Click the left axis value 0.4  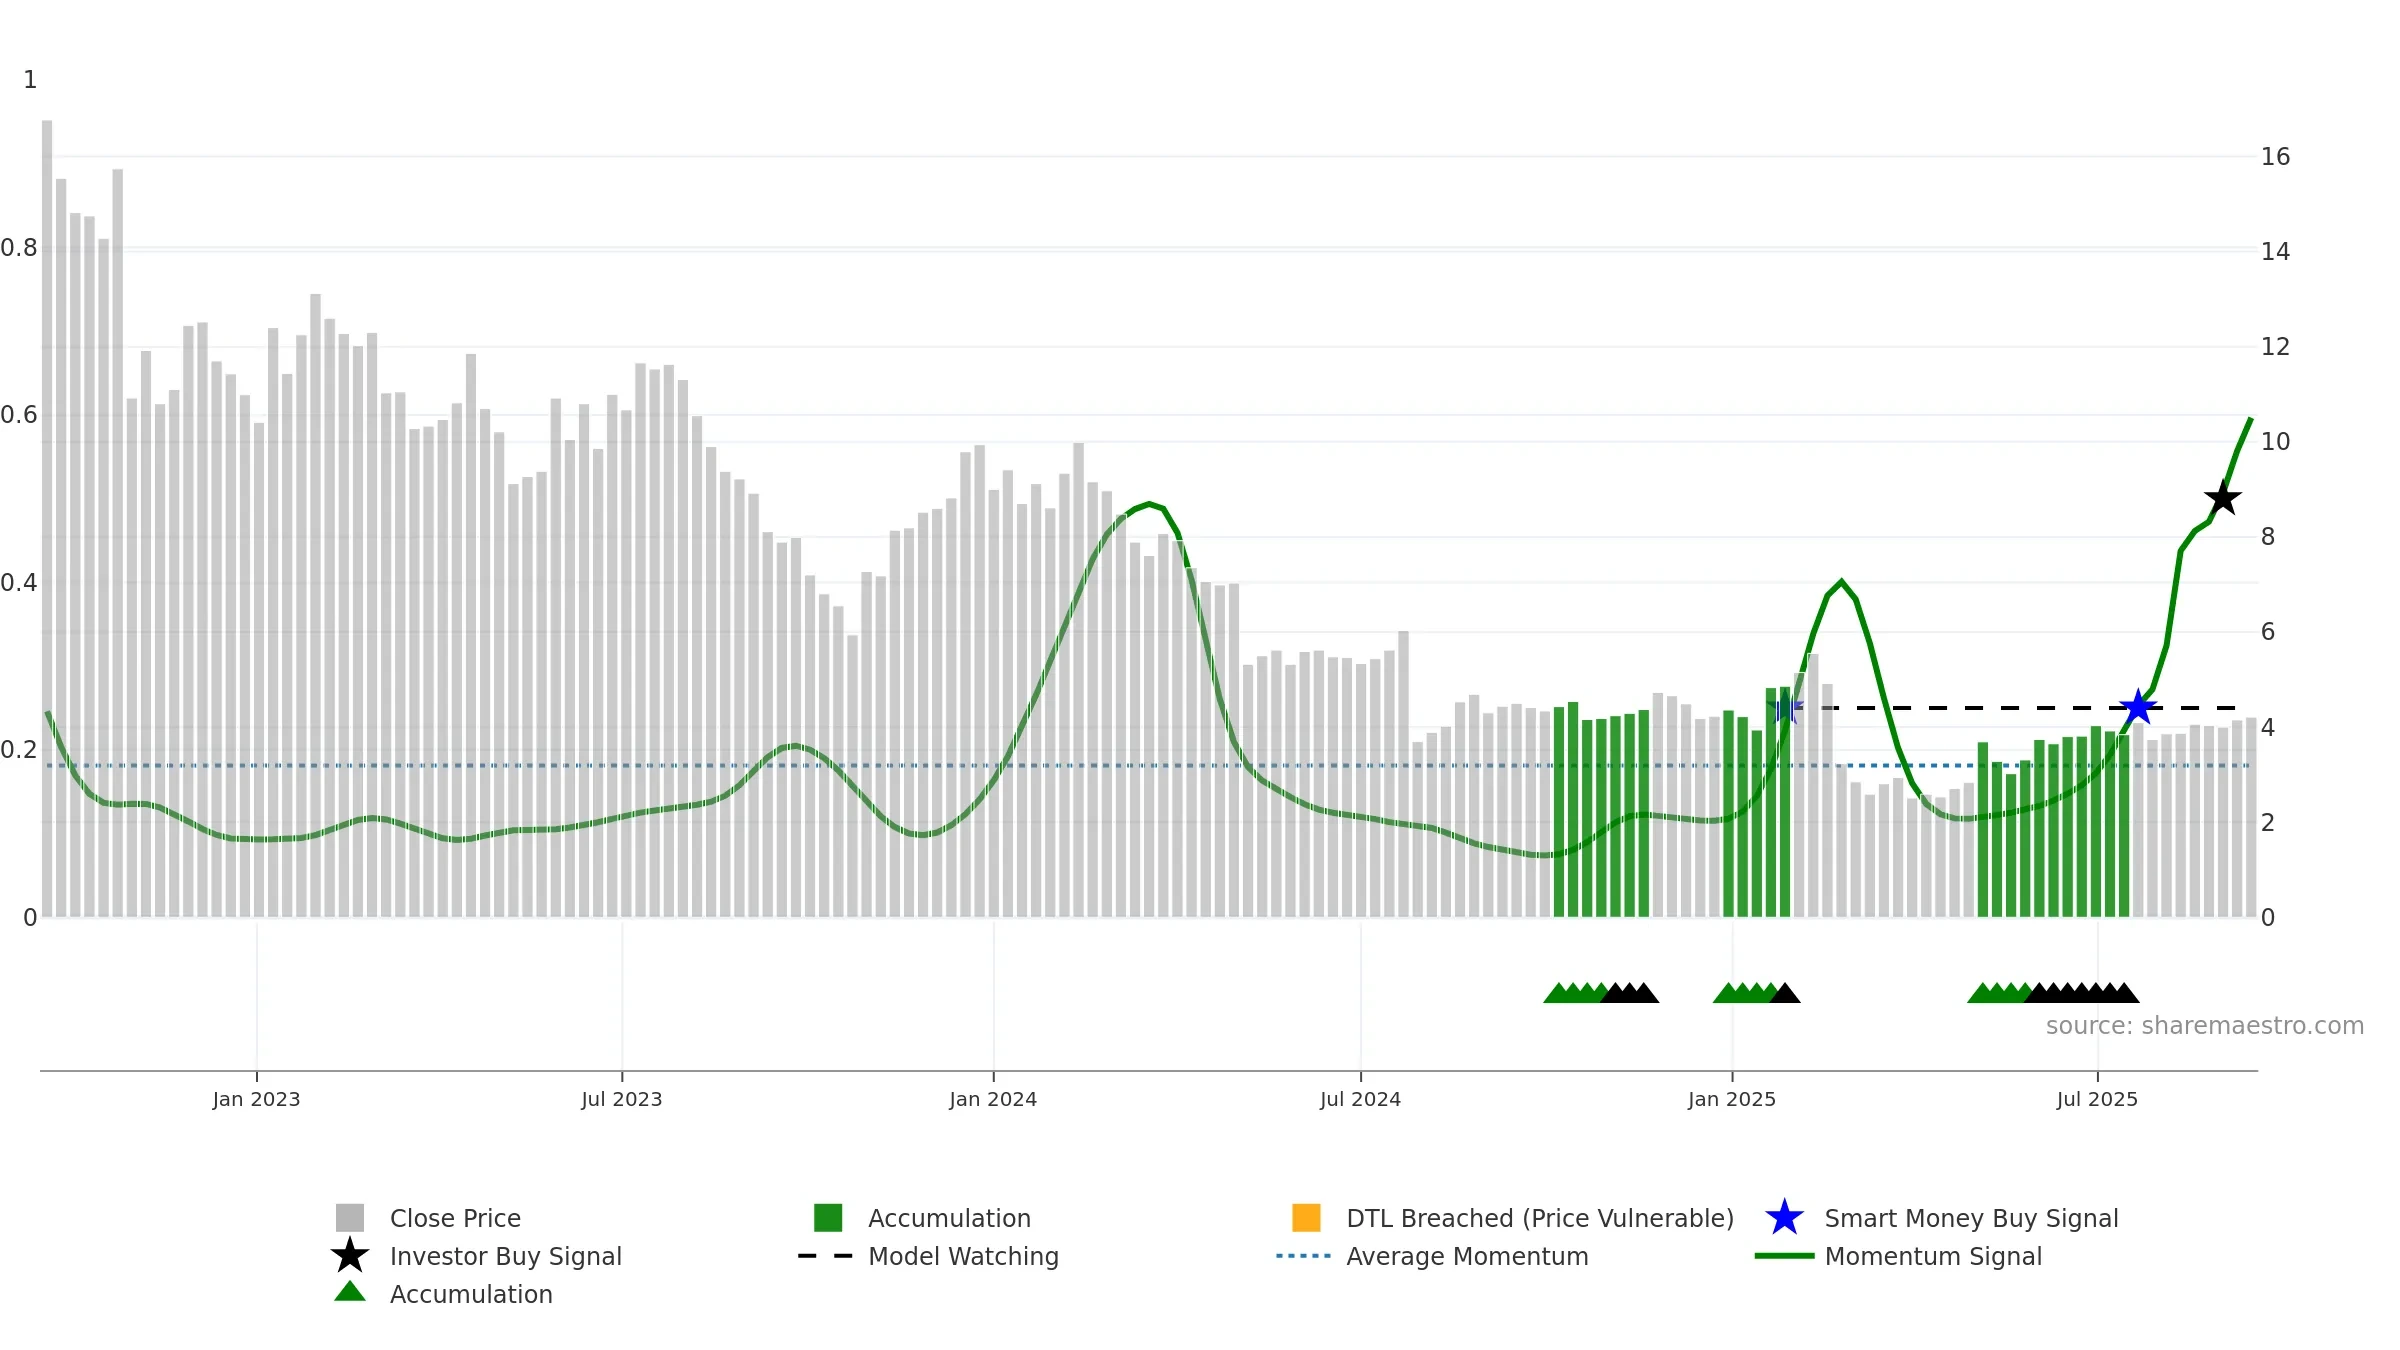[x=19, y=583]
